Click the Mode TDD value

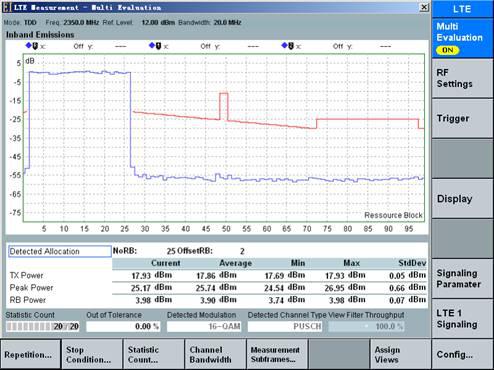30,23
